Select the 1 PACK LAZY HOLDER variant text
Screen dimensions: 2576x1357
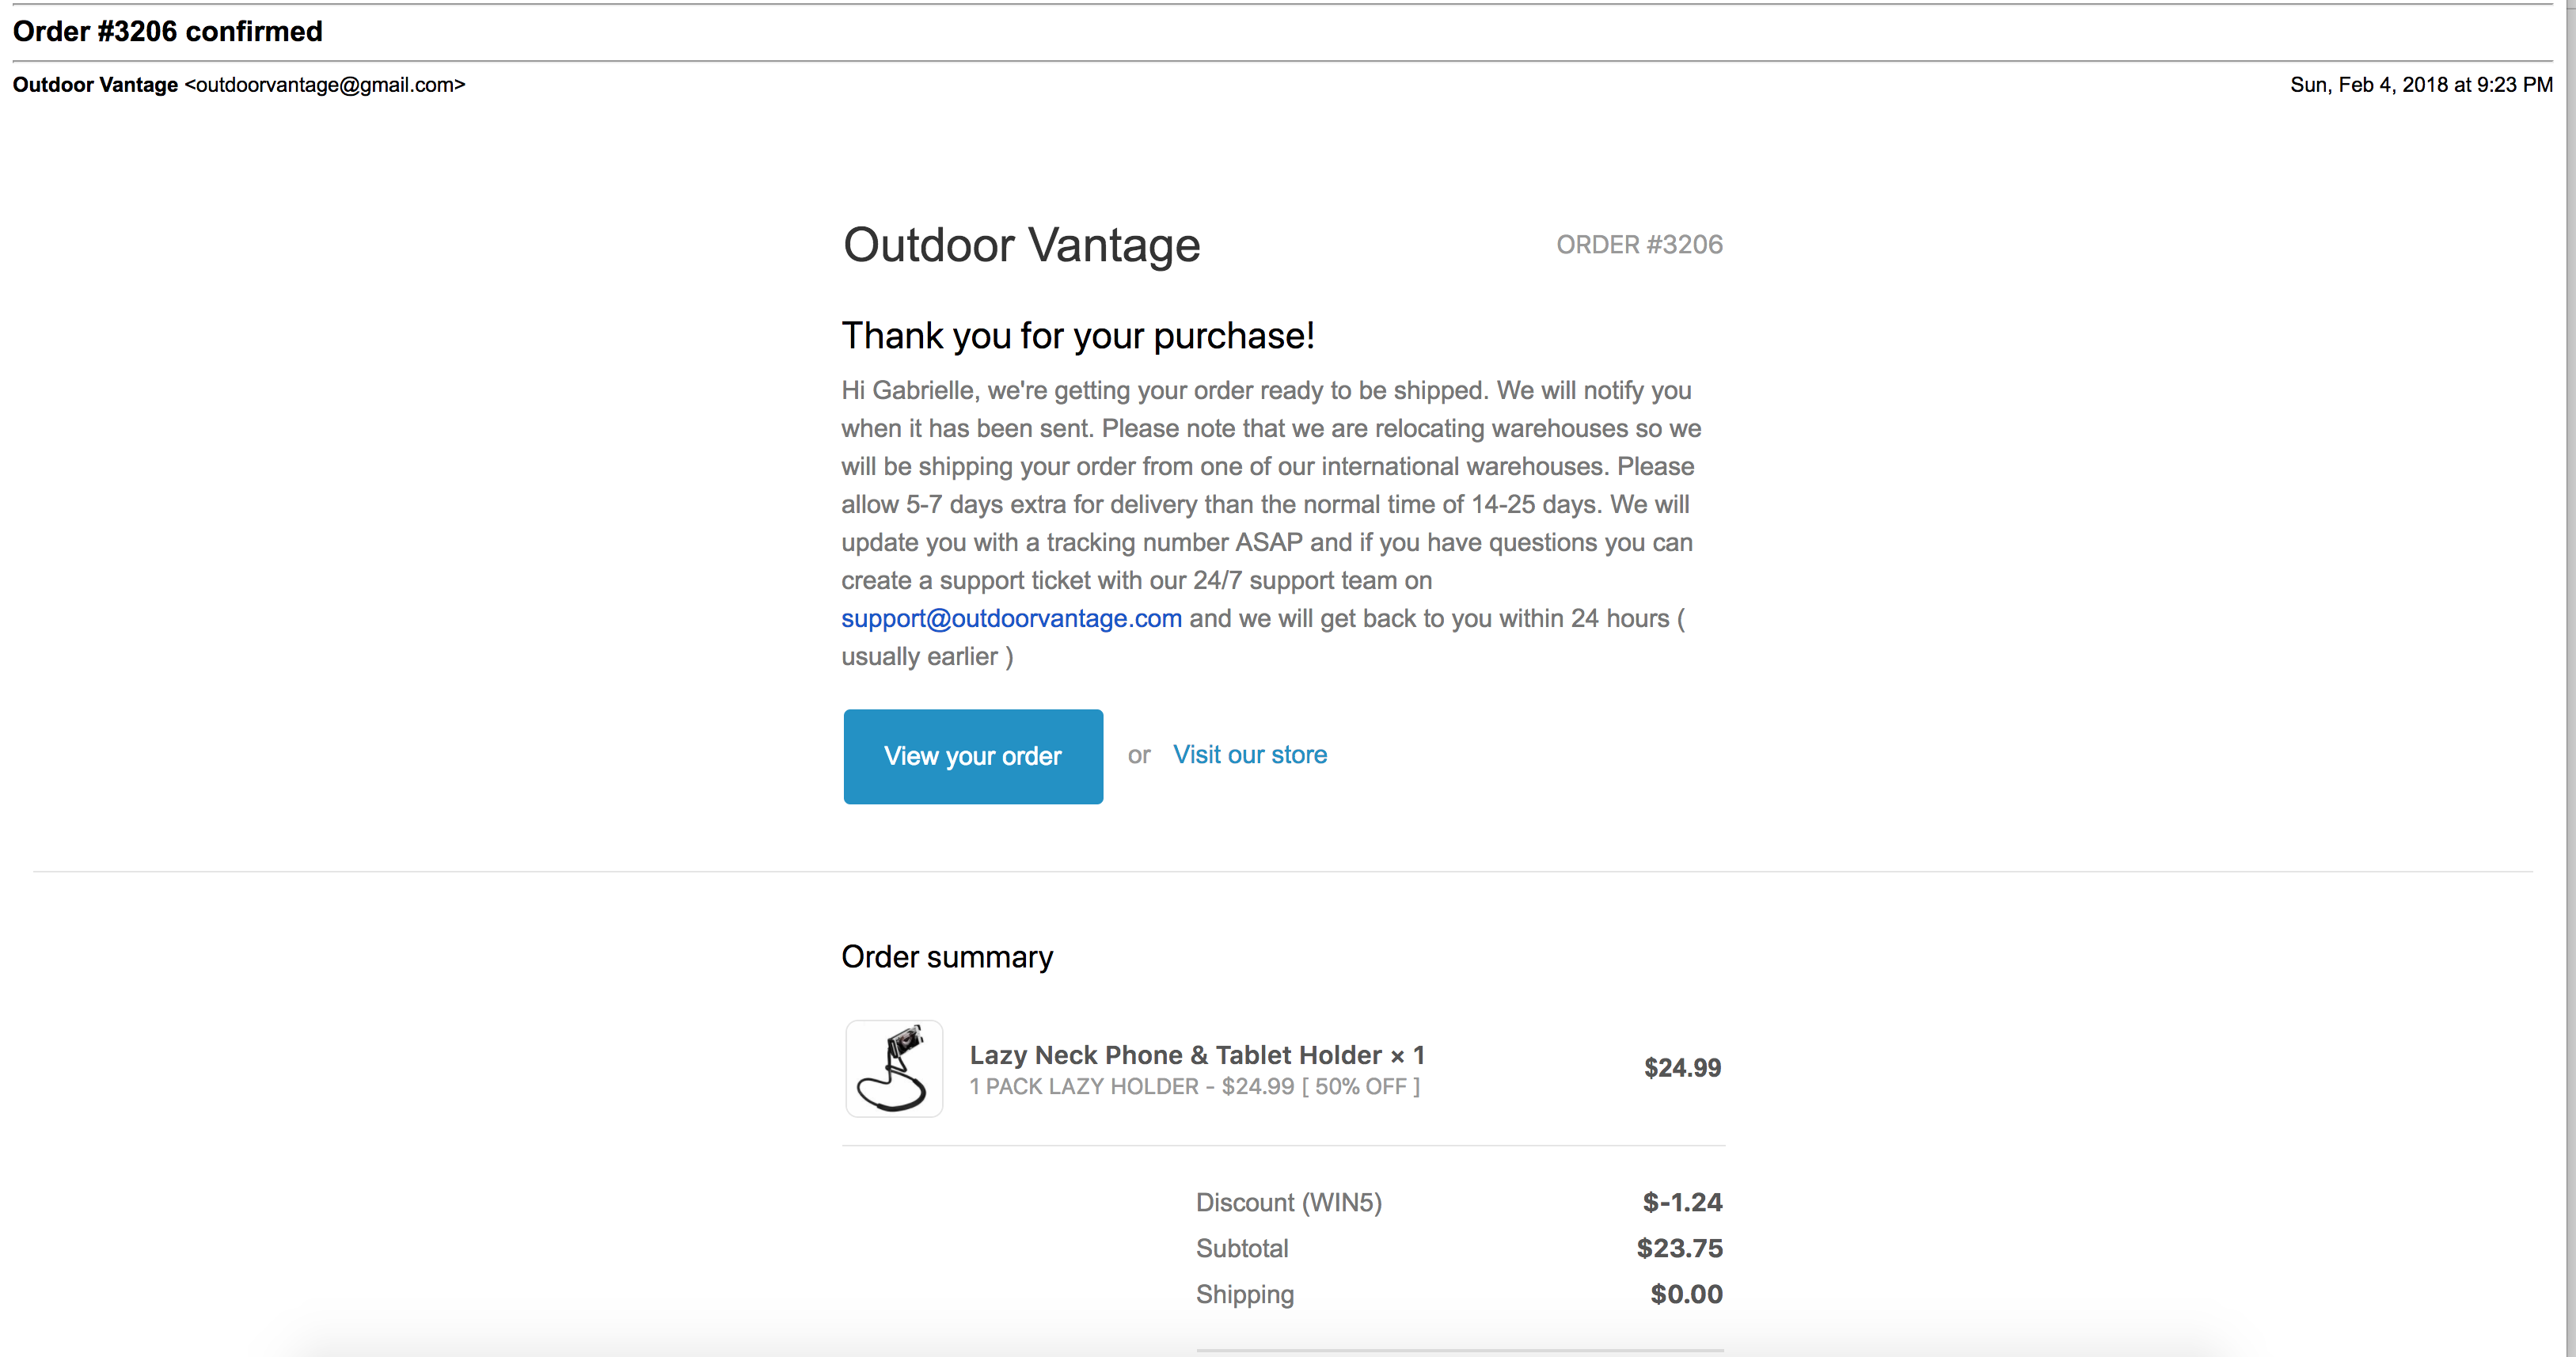coord(1195,1087)
